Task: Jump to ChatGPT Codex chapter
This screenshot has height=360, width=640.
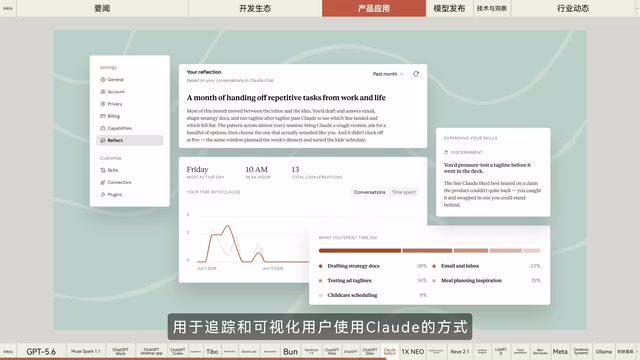Action: point(178,351)
